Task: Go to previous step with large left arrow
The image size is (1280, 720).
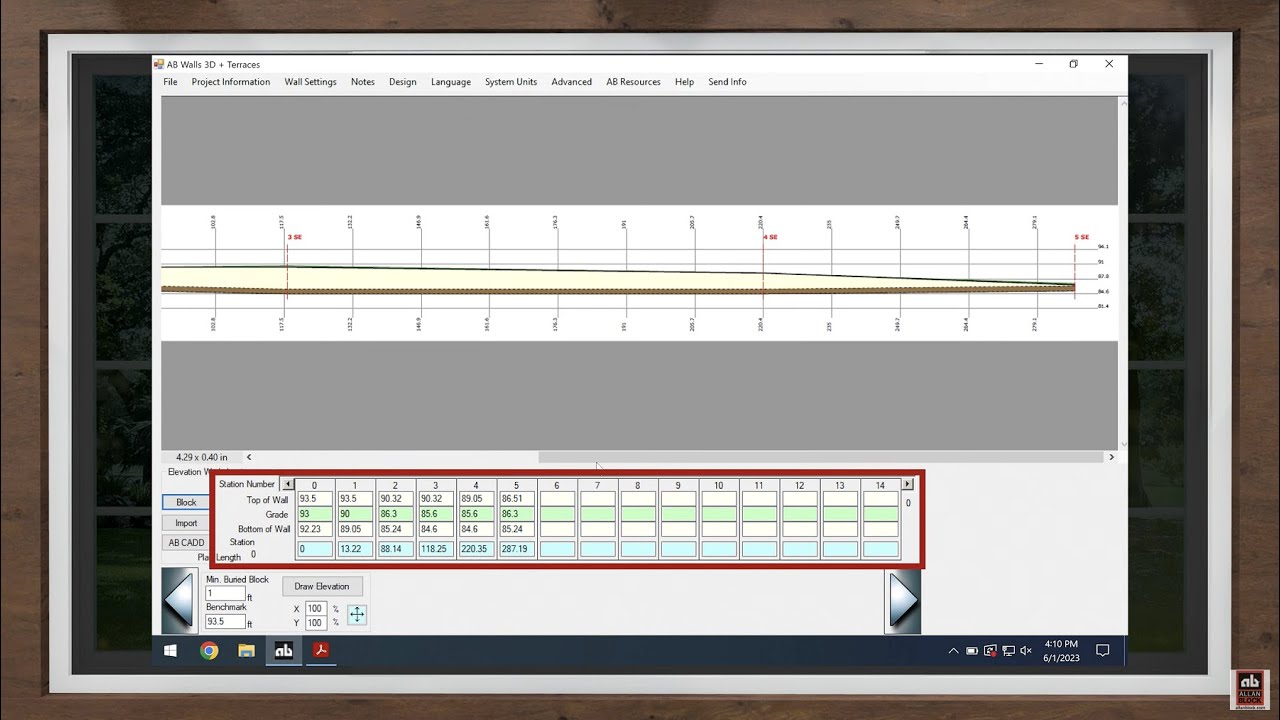Action: (178, 600)
